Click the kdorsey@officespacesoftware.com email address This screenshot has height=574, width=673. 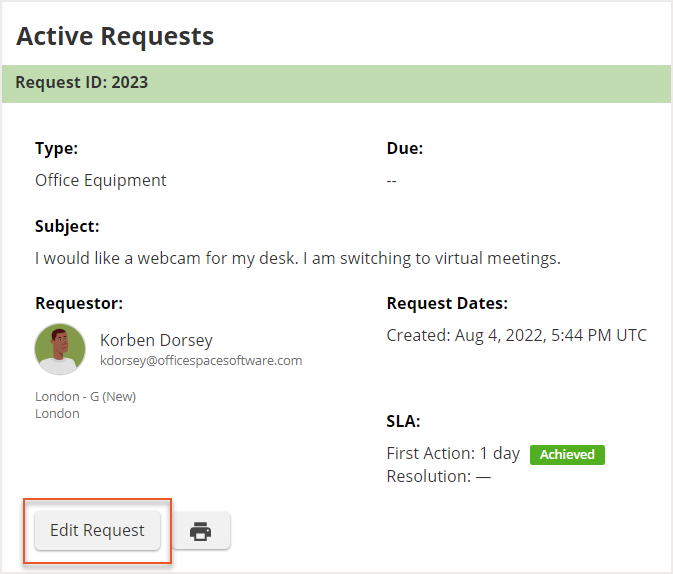click(x=201, y=361)
